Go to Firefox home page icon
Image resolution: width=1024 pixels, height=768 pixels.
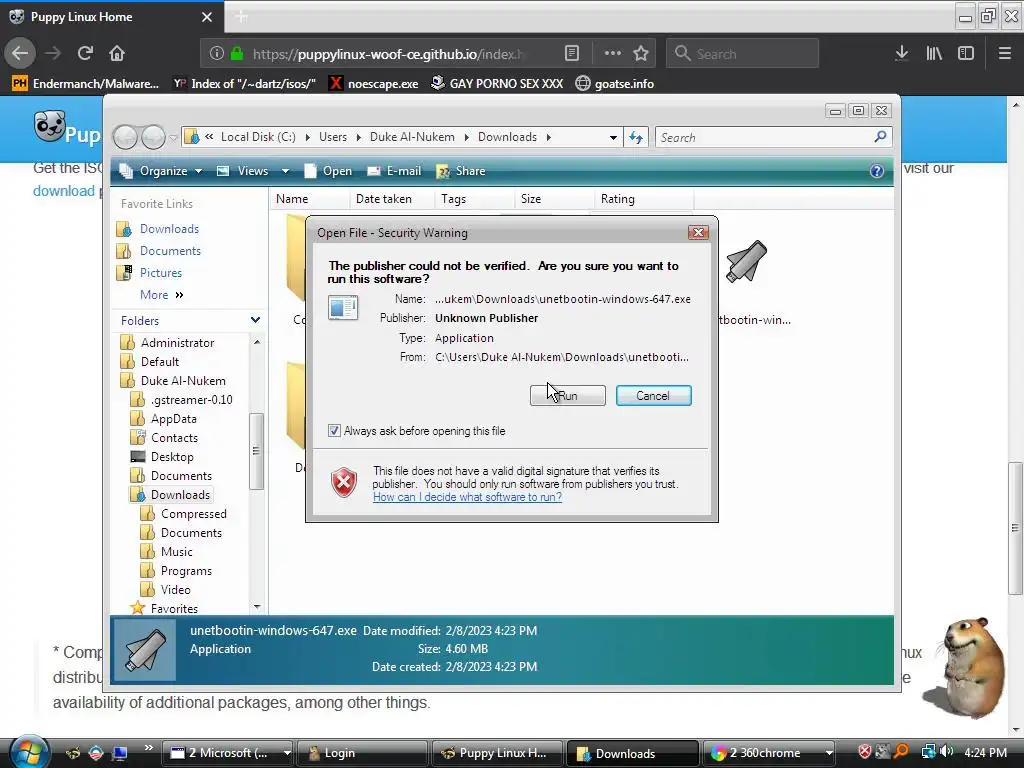pyautogui.click(x=117, y=54)
